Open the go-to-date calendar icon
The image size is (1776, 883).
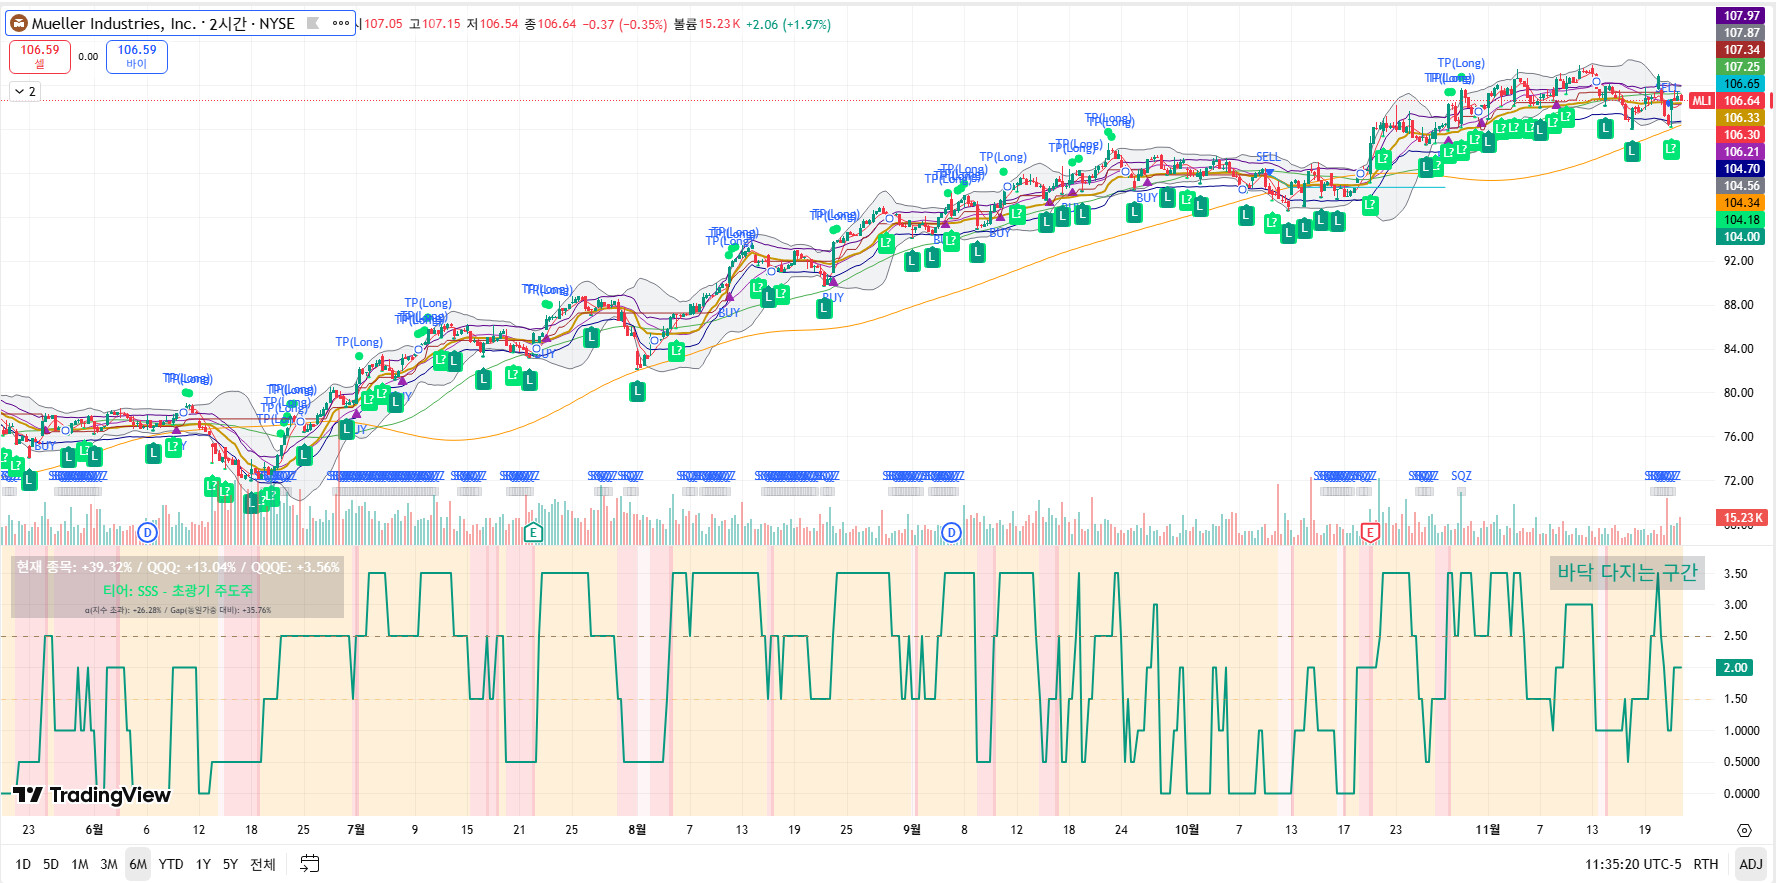point(310,864)
